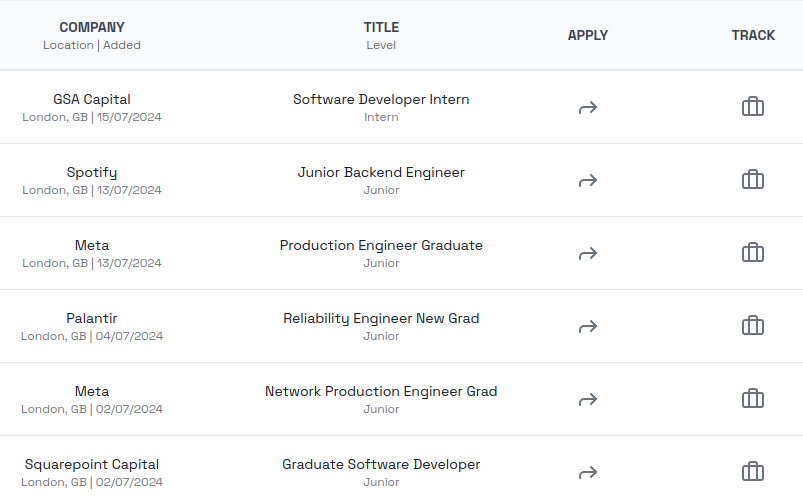803x504 pixels.
Task: Select the Palantir company name
Action: (x=92, y=319)
